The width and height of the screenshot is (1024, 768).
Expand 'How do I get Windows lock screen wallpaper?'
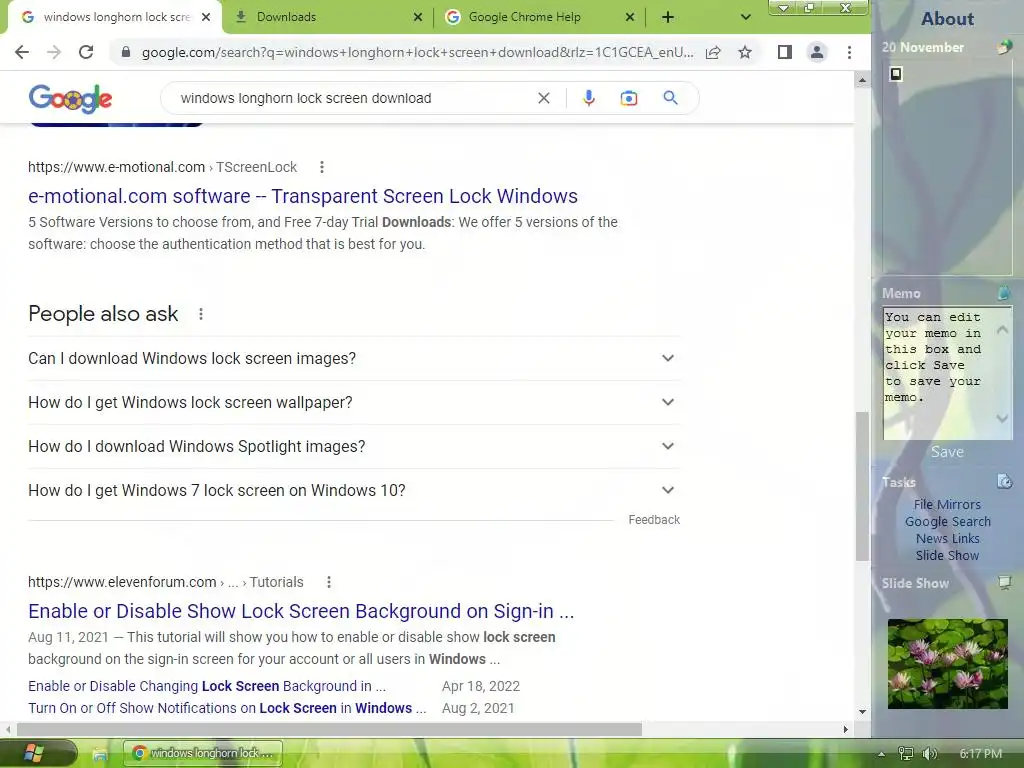point(354,402)
